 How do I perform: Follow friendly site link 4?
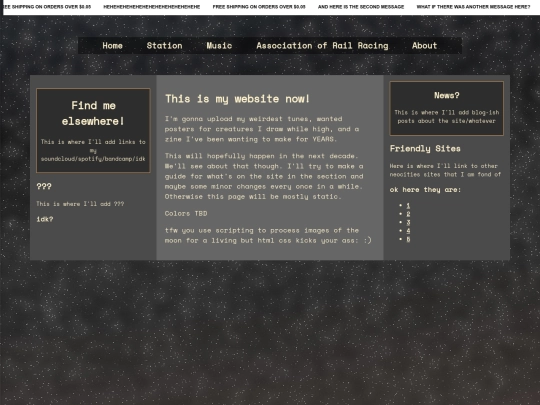(408, 231)
